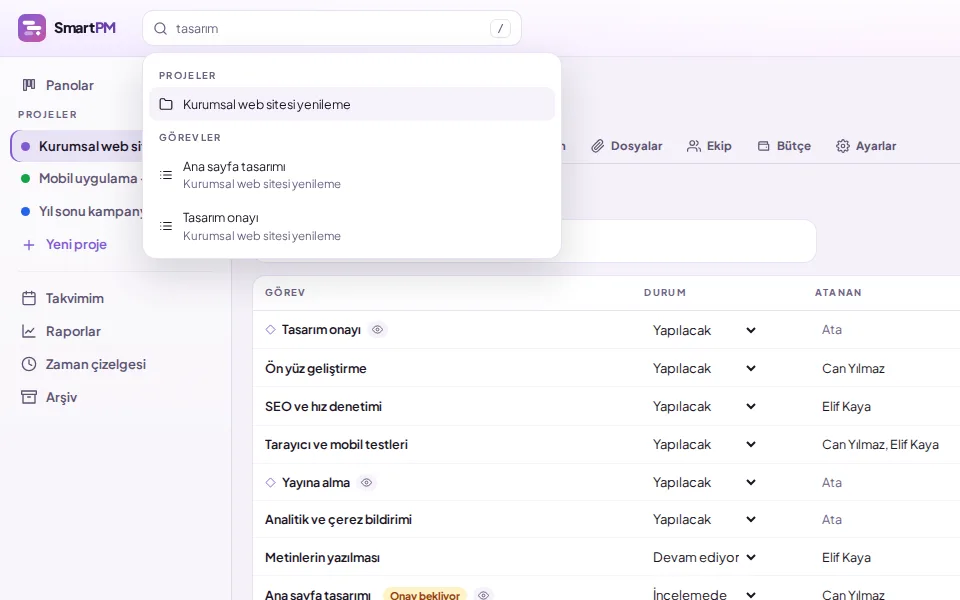Open Kurumsal web sitesi project in sidebar
Image resolution: width=960 pixels, height=600 pixels.
(77, 146)
